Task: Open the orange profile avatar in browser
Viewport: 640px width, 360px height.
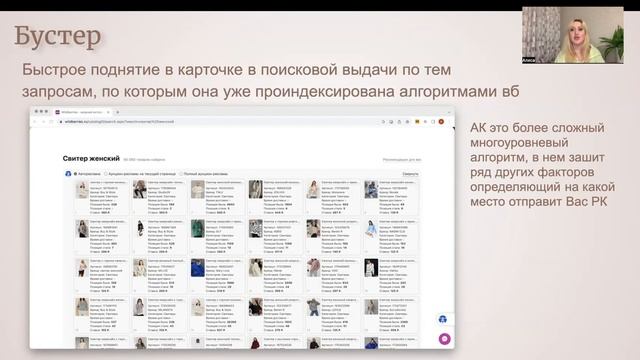Action: click(441, 122)
